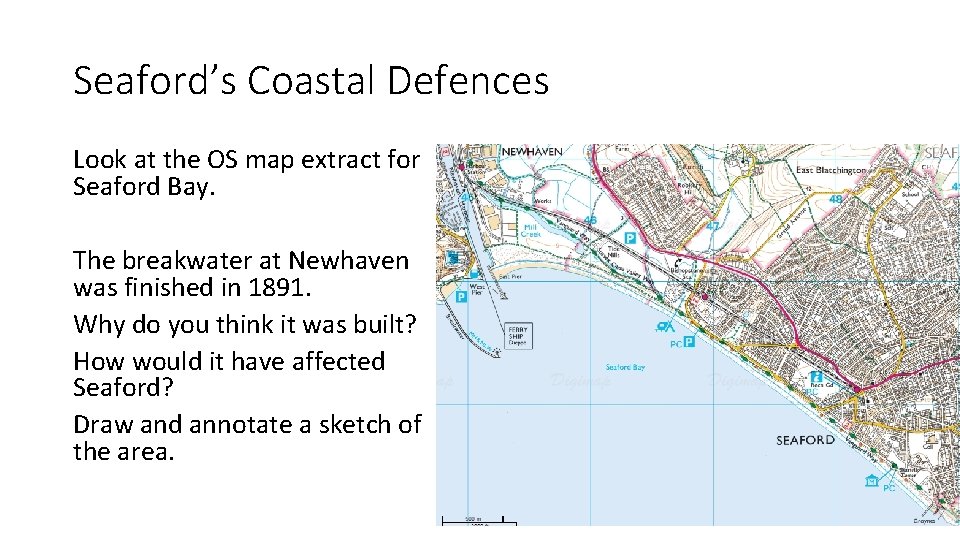960x540 pixels.
Task: Click the red Seaford station dot
Action: 857,389
